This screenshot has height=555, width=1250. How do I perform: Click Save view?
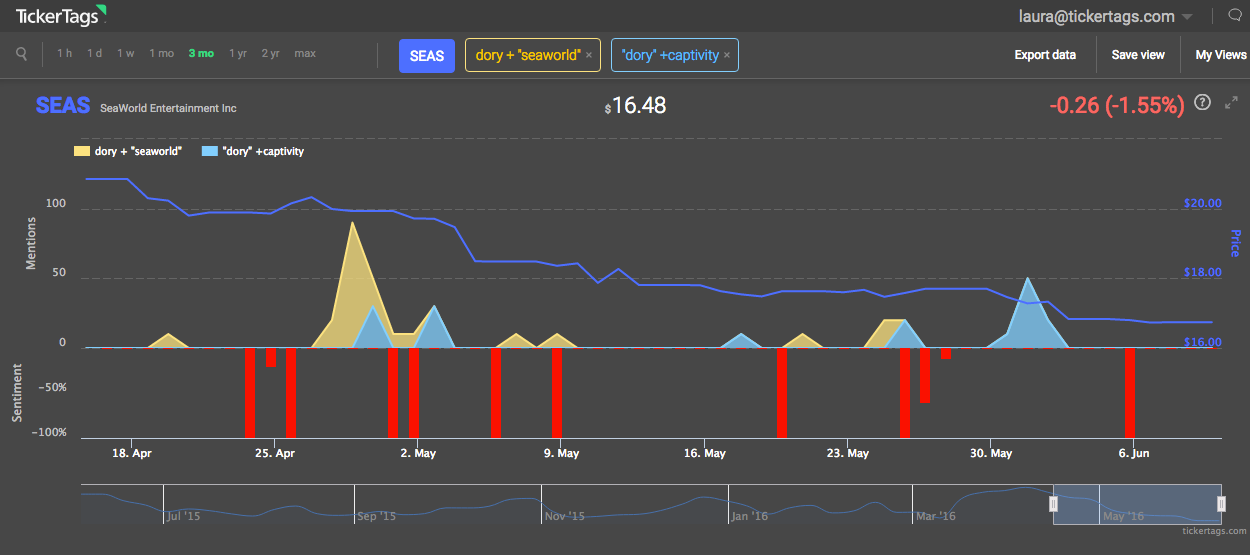1138,55
